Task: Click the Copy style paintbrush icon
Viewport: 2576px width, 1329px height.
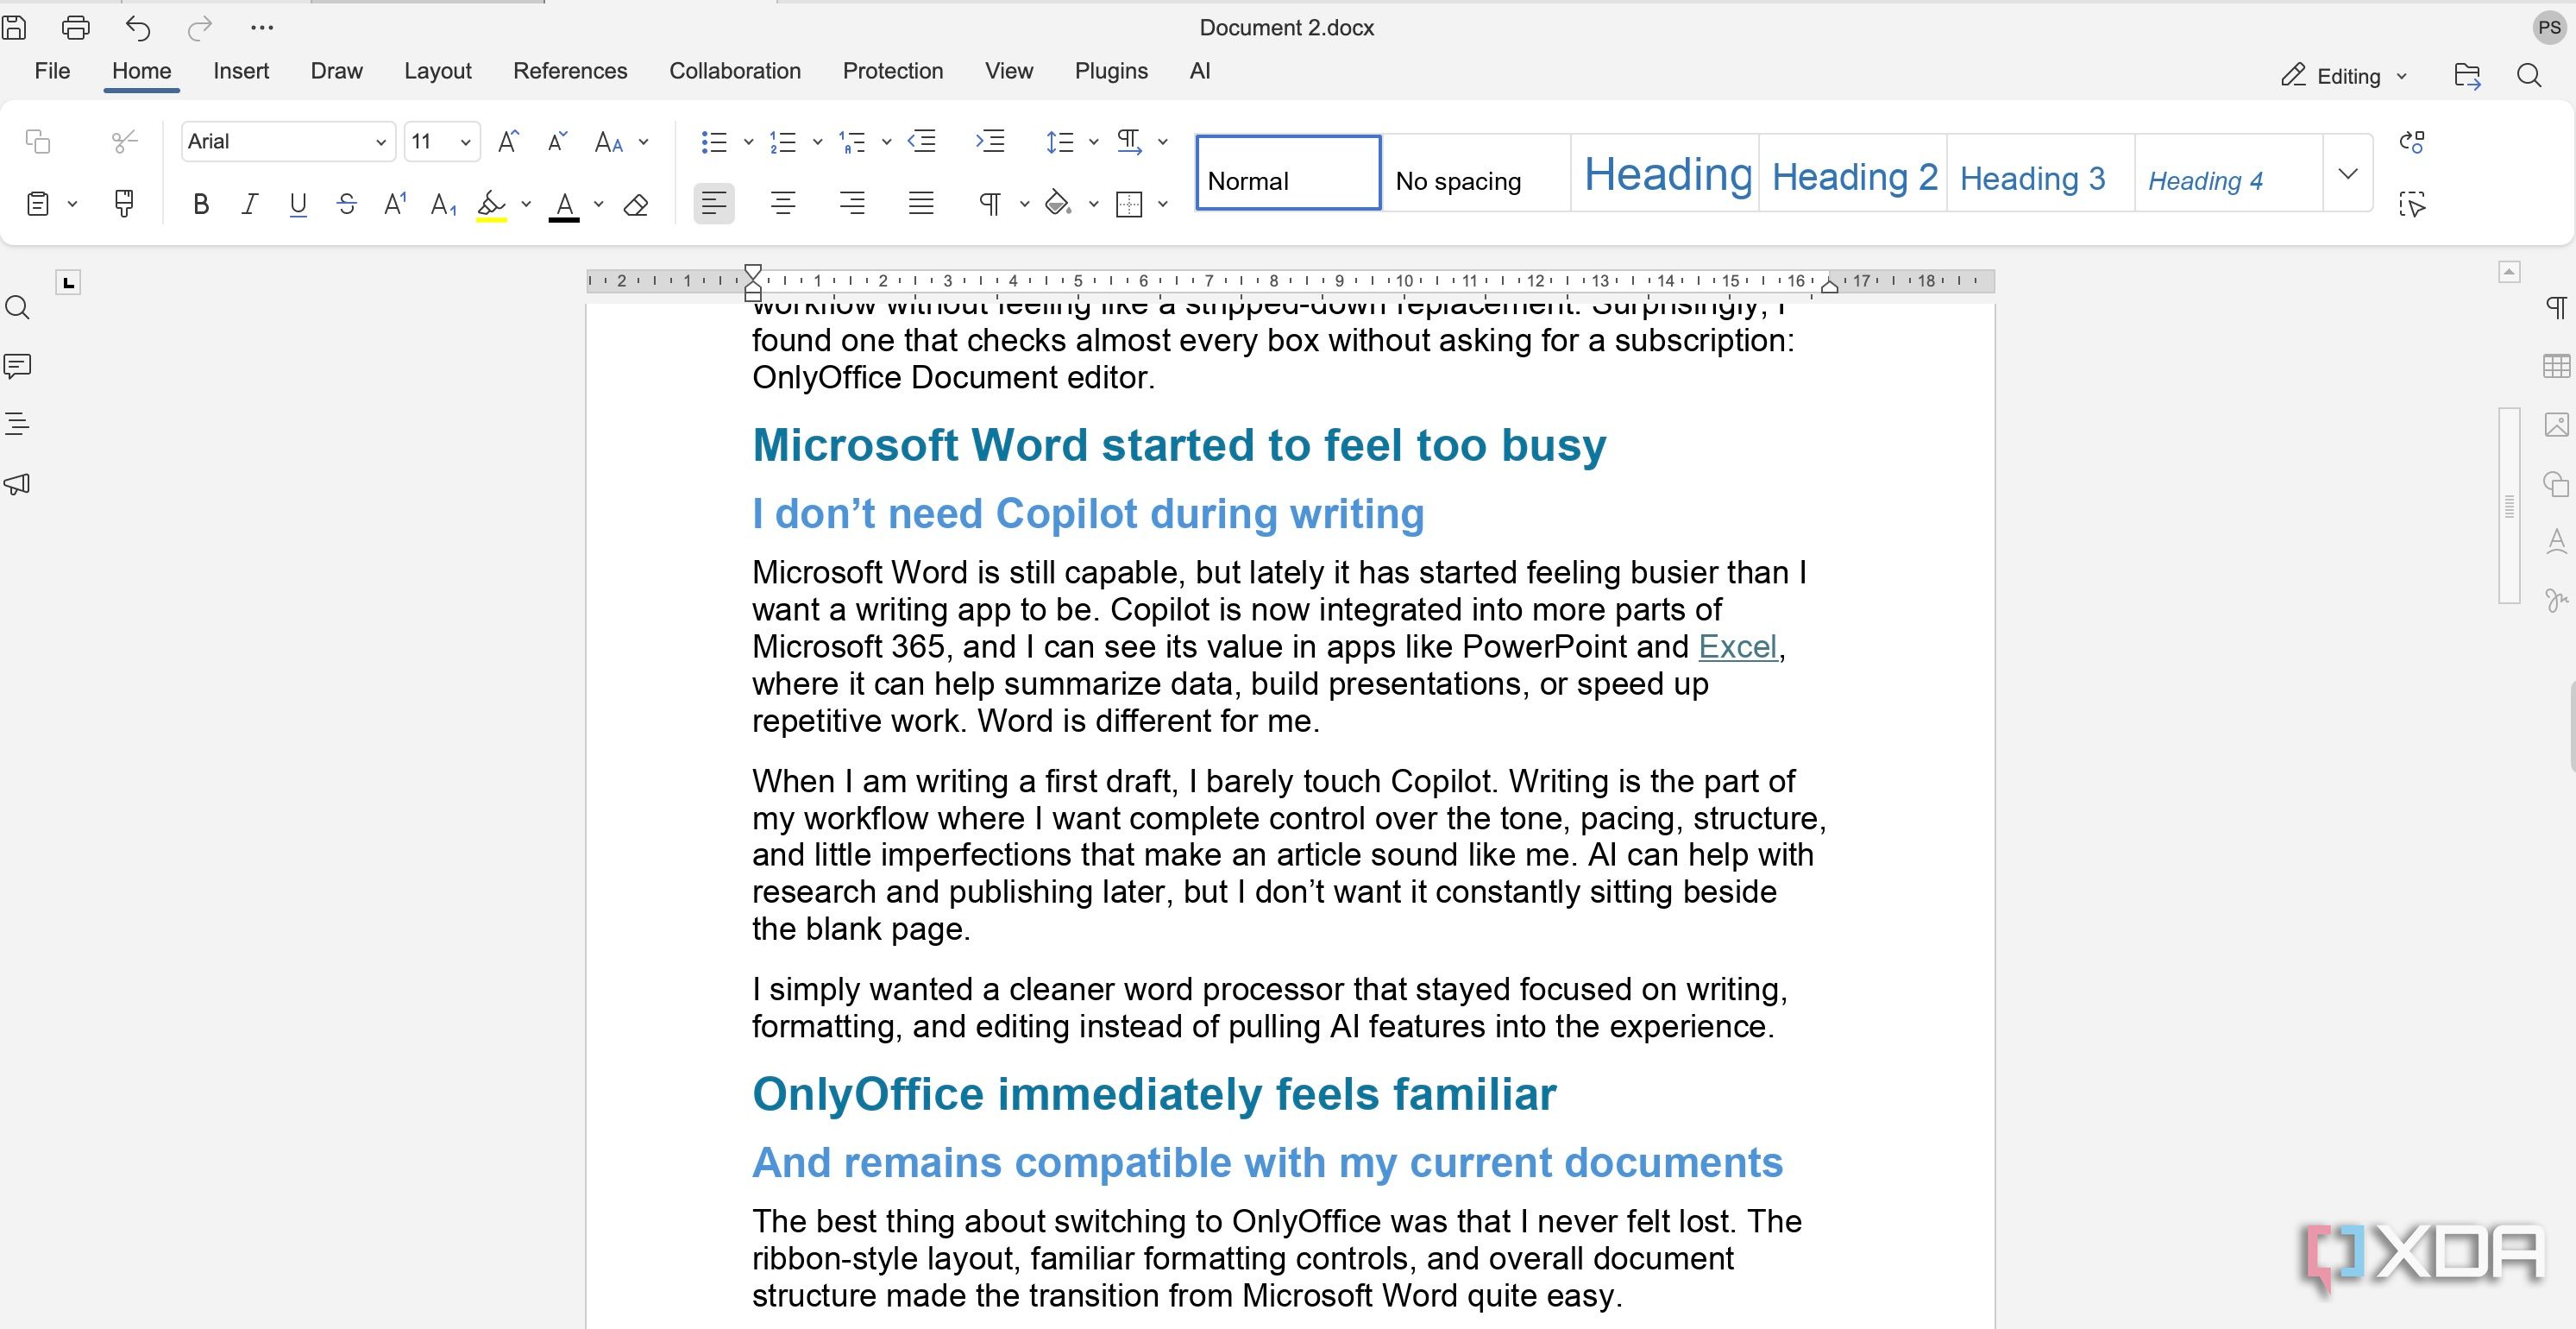Action: pos(124,204)
